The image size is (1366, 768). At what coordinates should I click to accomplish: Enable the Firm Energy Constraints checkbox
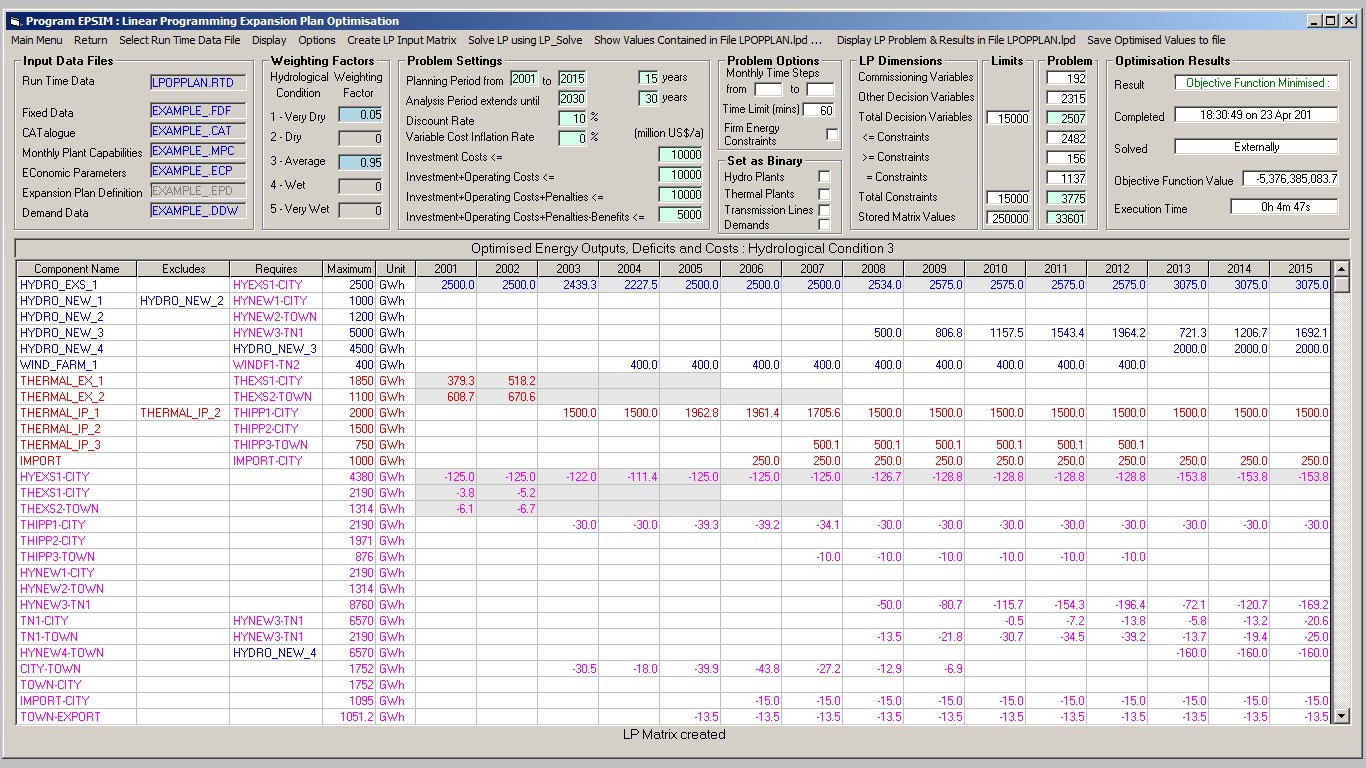click(832, 134)
